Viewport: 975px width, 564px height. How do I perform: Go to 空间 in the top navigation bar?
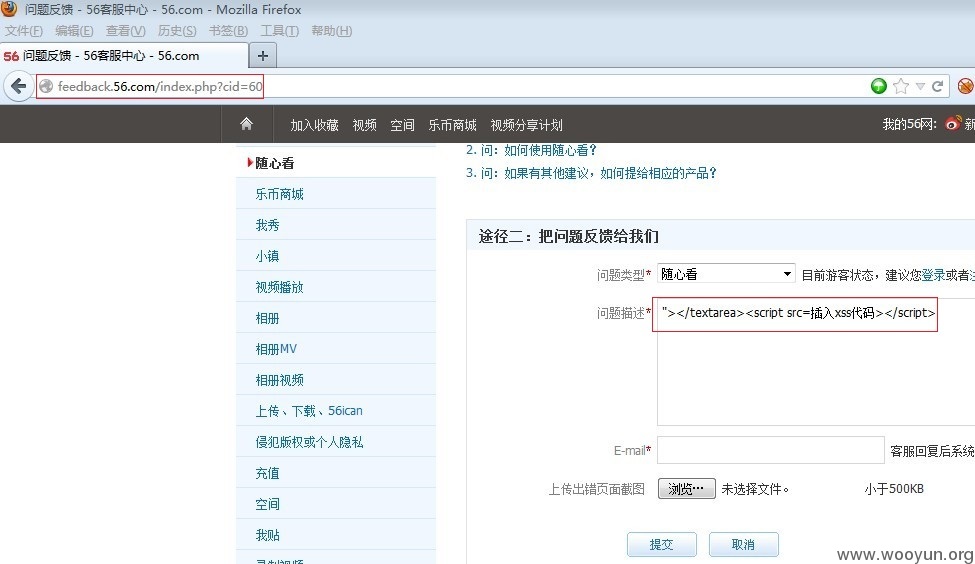pos(402,125)
